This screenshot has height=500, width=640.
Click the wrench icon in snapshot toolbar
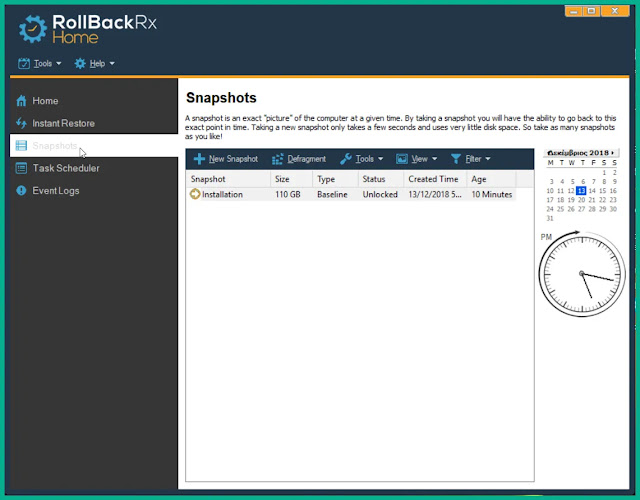coord(346,159)
